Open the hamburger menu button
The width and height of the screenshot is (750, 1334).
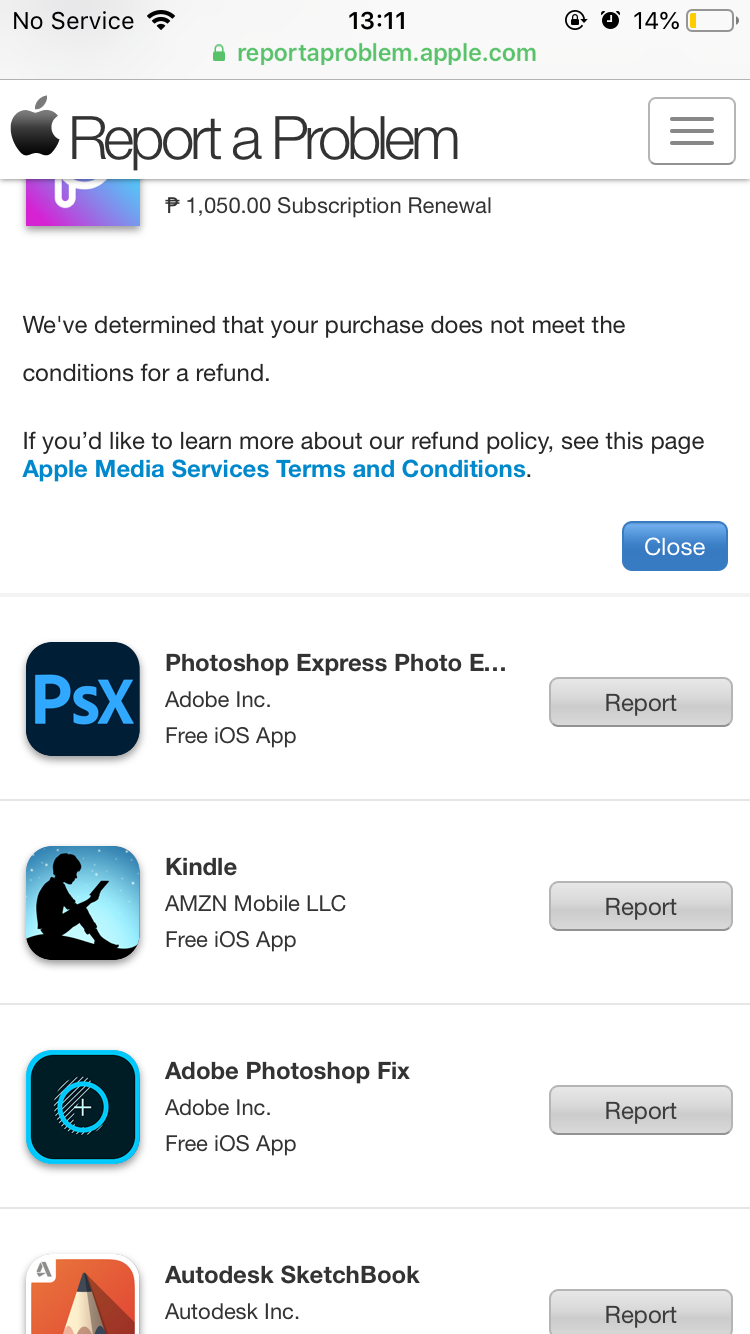[x=692, y=131]
